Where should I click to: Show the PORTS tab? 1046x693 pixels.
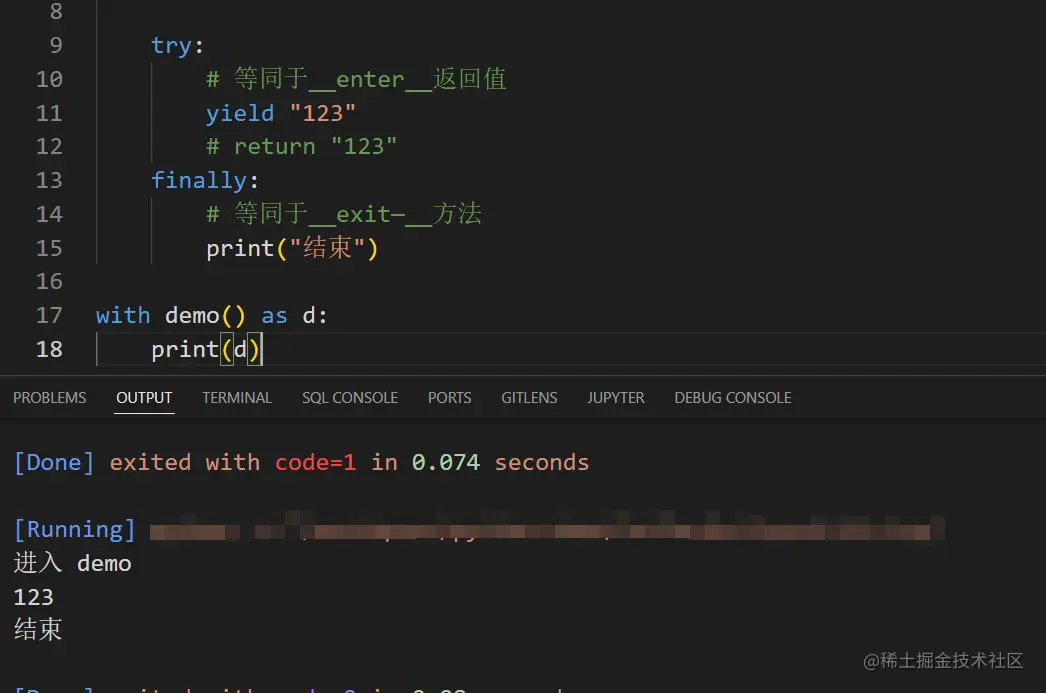[449, 398]
